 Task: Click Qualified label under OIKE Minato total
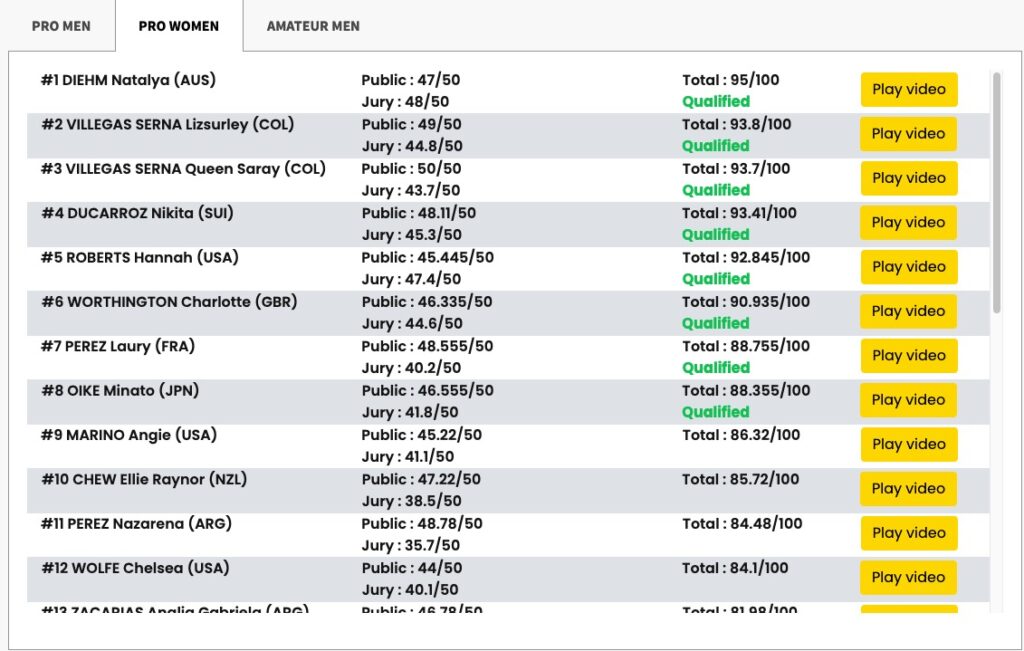pyautogui.click(x=716, y=412)
